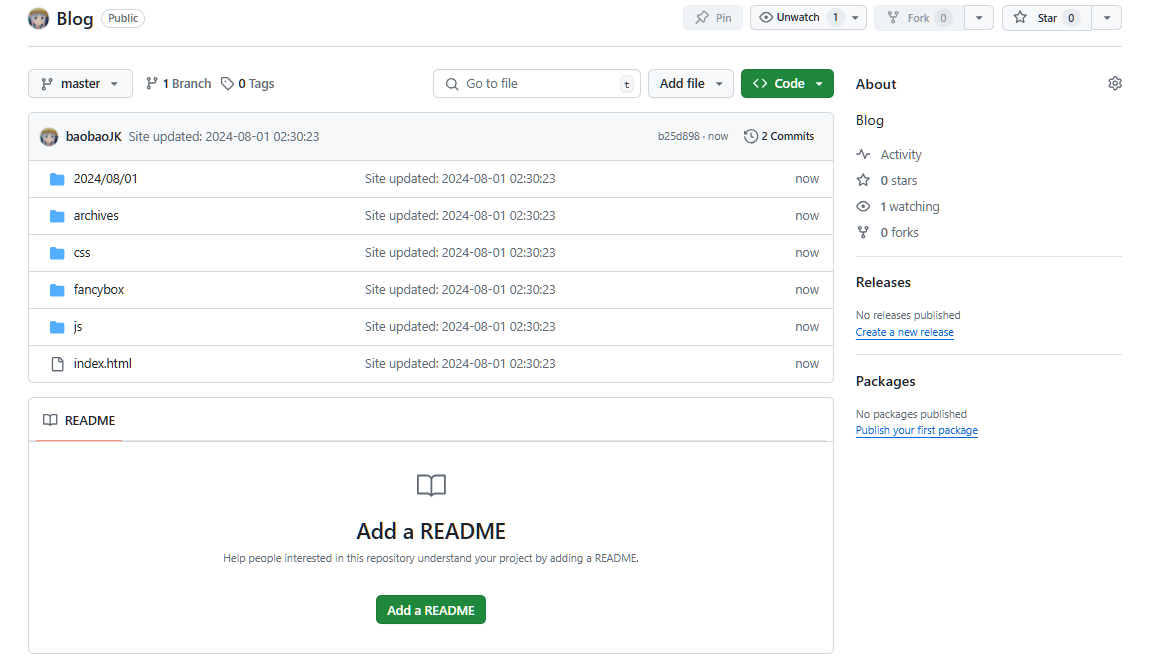The height and width of the screenshot is (657, 1151).
Task: Open the fancybox folder
Action: [x=98, y=289]
